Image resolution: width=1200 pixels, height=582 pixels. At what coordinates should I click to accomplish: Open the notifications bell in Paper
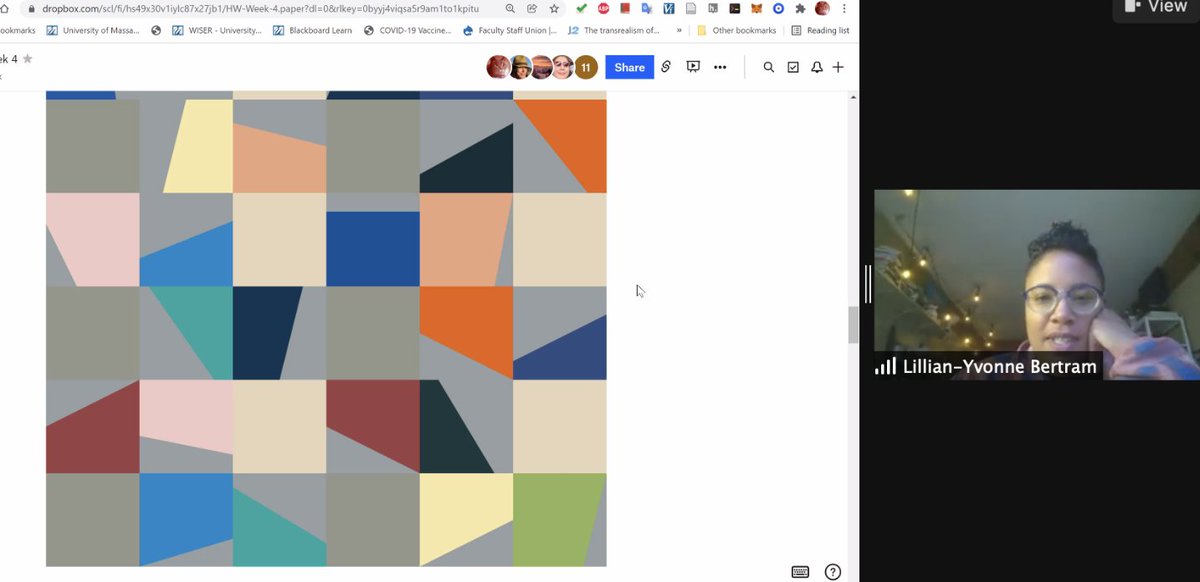click(817, 67)
